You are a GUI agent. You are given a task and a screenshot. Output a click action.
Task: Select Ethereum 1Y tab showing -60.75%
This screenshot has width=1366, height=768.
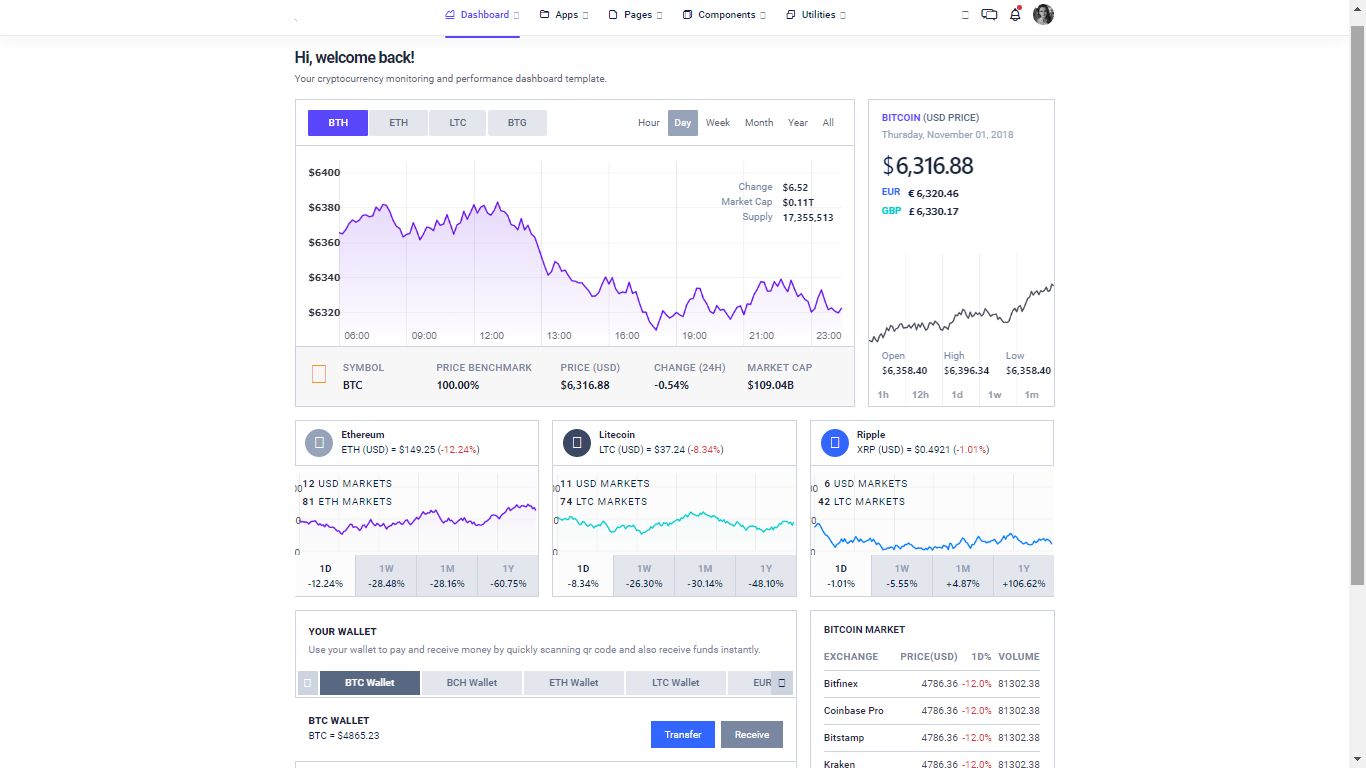click(508, 576)
